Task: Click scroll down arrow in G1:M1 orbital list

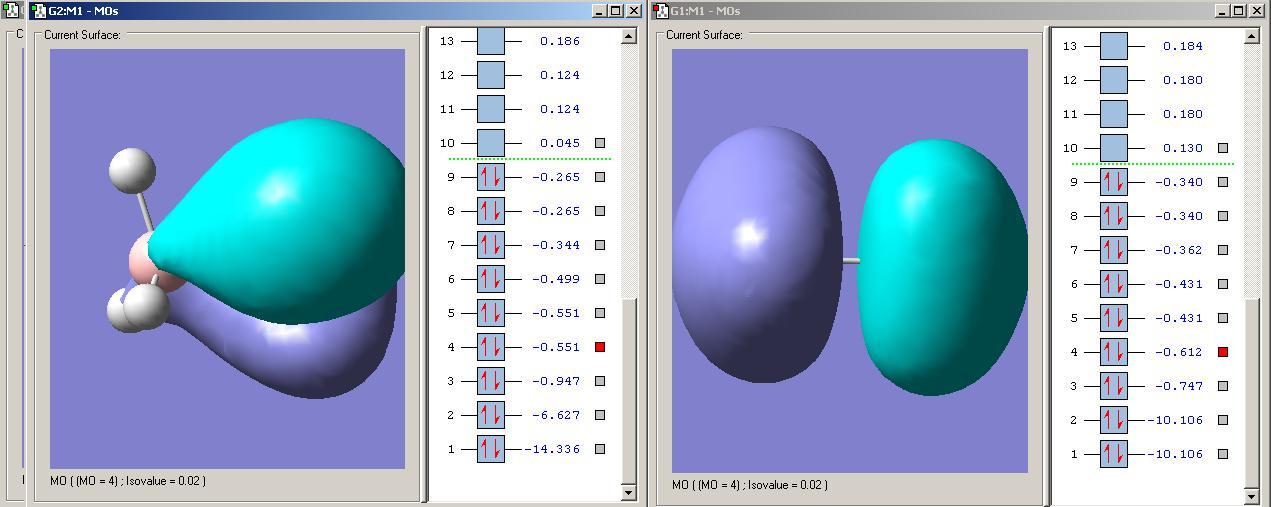Action: pos(1252,496)
